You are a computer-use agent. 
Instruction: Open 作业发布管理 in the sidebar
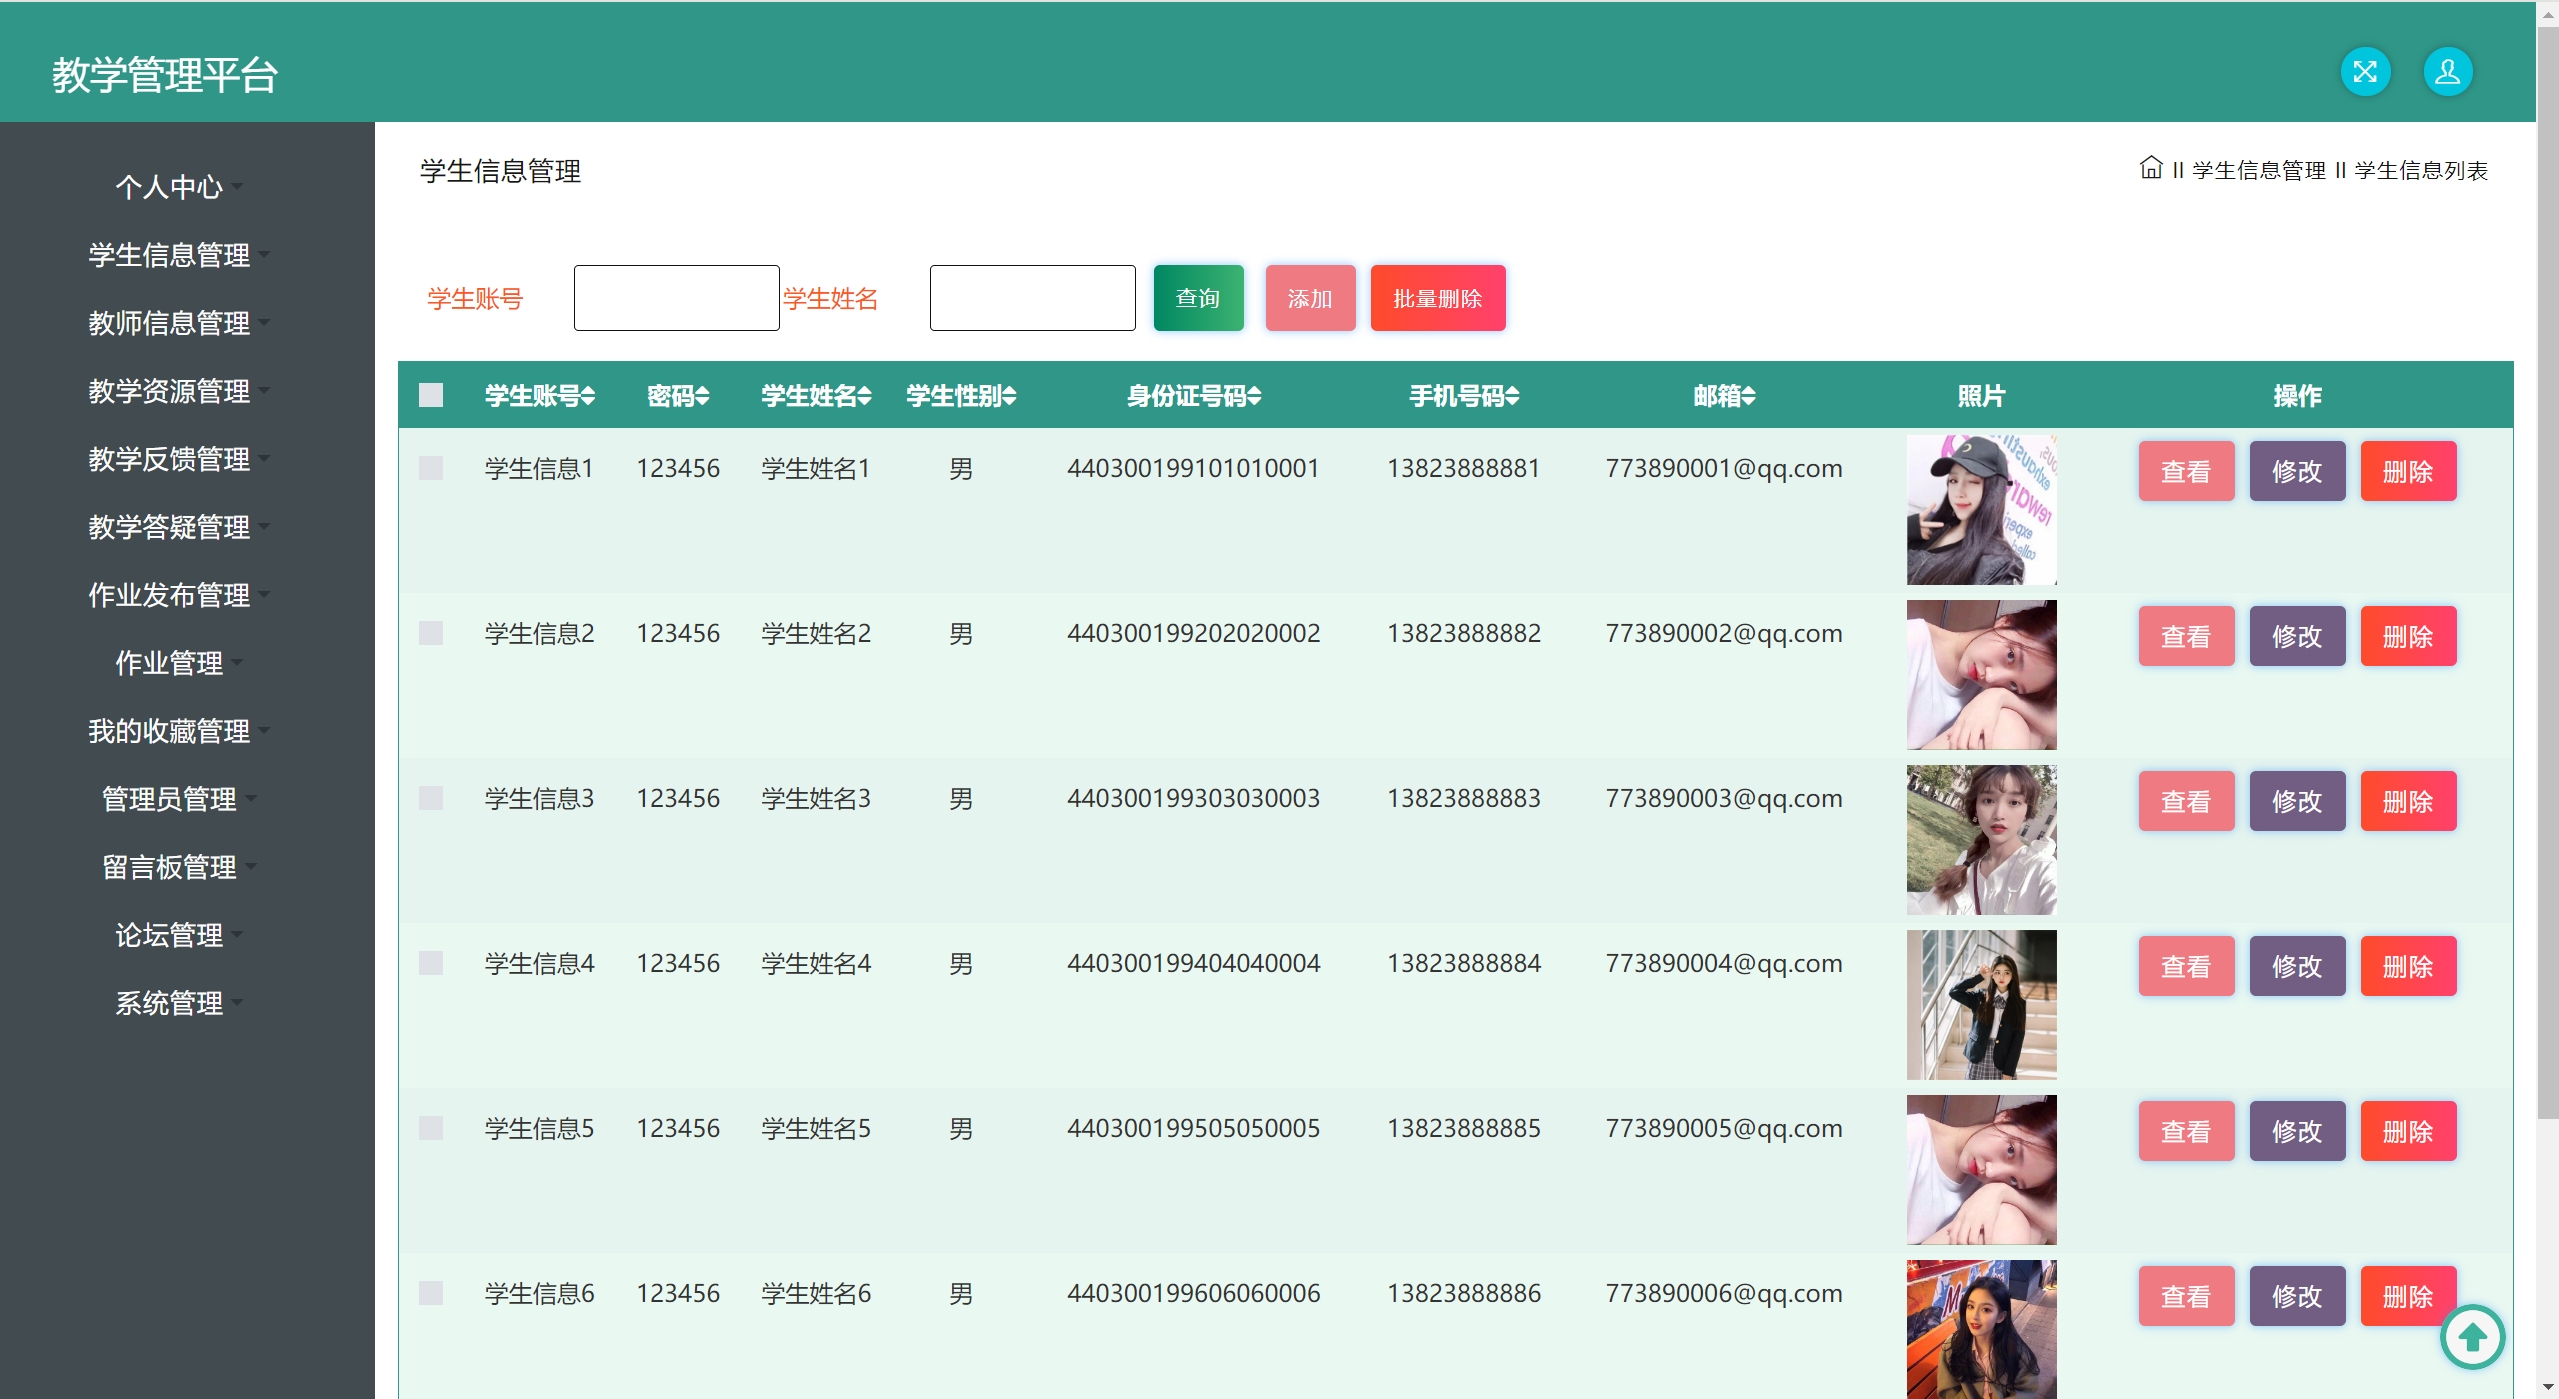click(x=169, y=595)
